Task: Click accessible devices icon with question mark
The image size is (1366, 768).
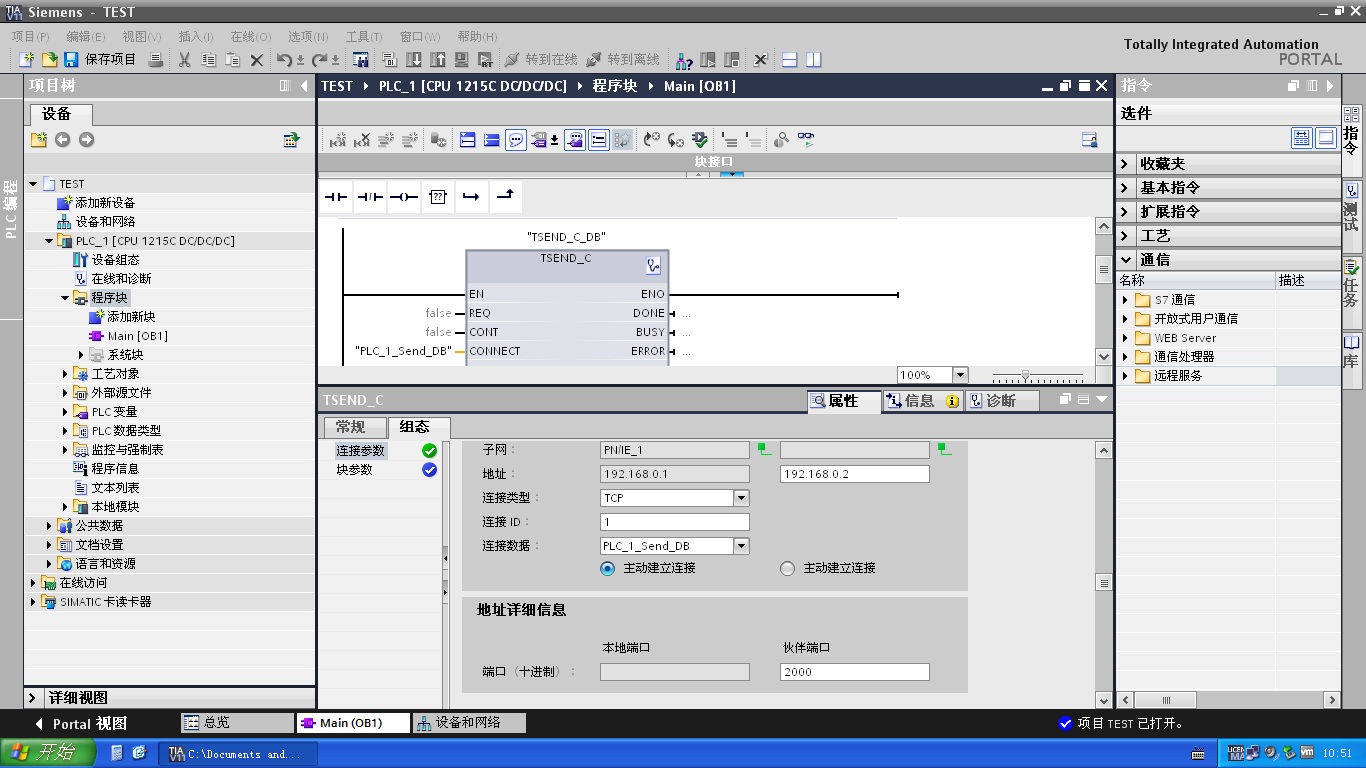Action: [684, 60]
